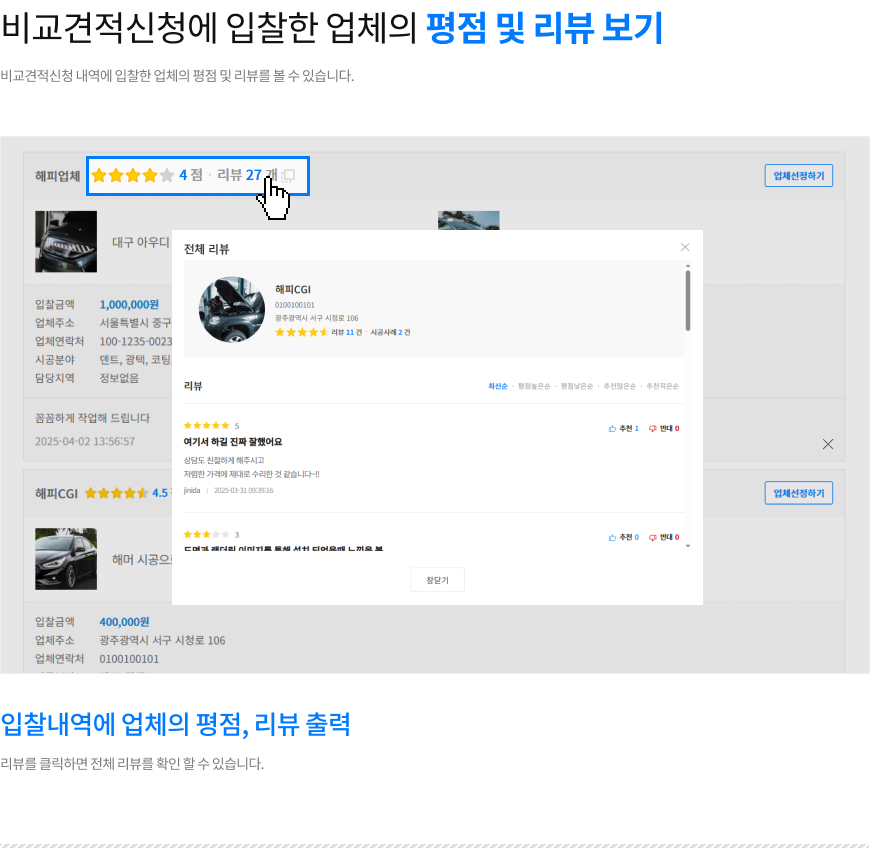
Task: Sort reviews by 최신순
Action: pyautogui.click(x=498, y=386)
